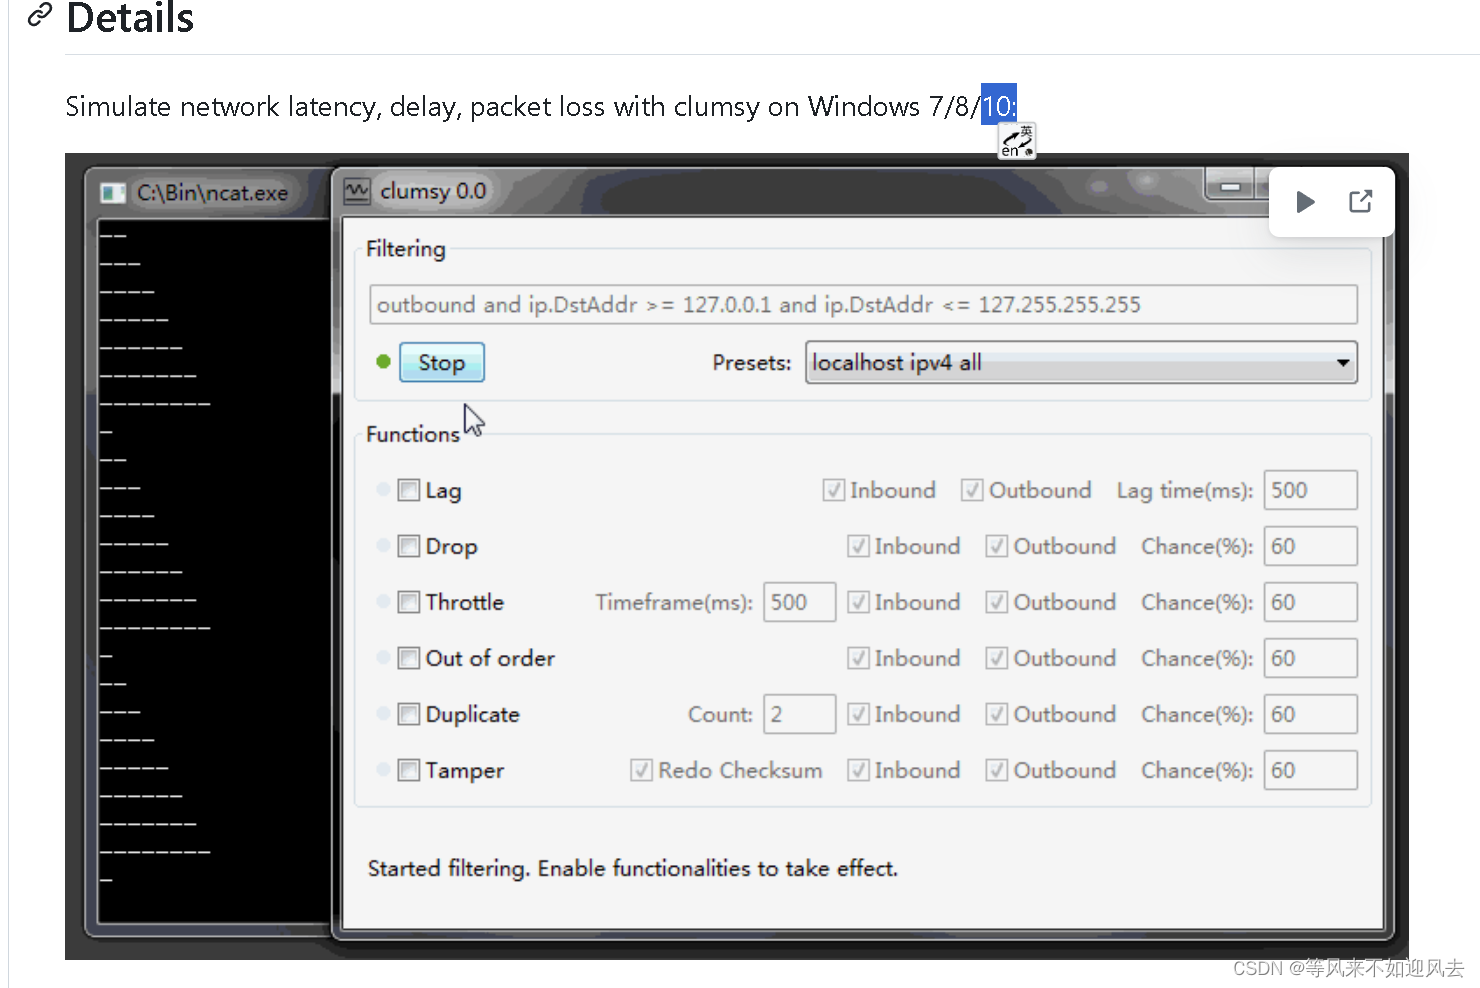Viewport: 1480px width, 988px height.
Task: Open the Presets dropdown showing localhost ipv4 all
Action: pos(1081,363)
